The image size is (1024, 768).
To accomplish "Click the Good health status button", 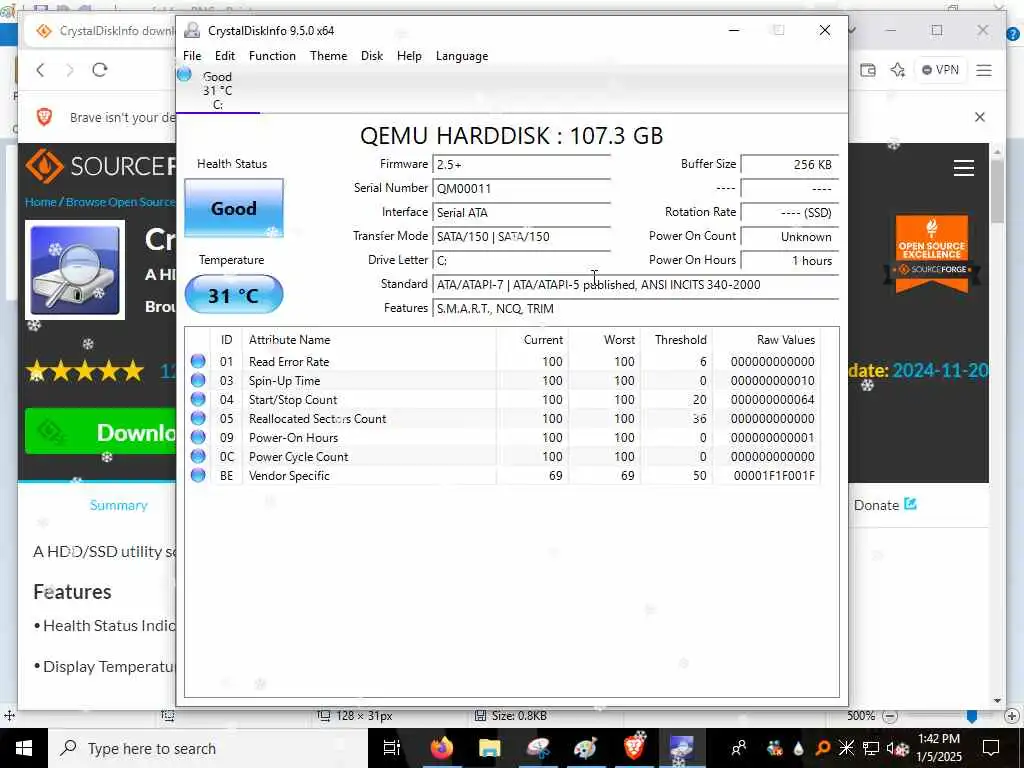I will pos(234,208).
